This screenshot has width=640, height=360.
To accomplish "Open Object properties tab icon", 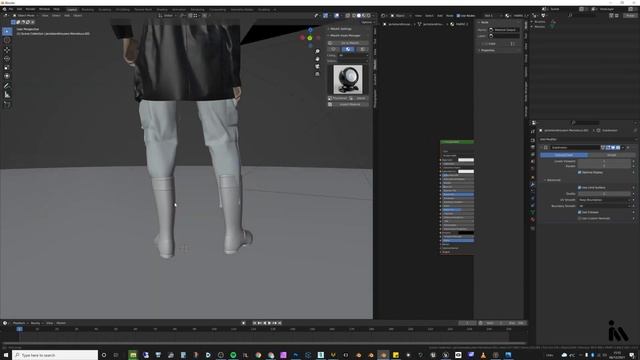I will click(x=533, y=177).
